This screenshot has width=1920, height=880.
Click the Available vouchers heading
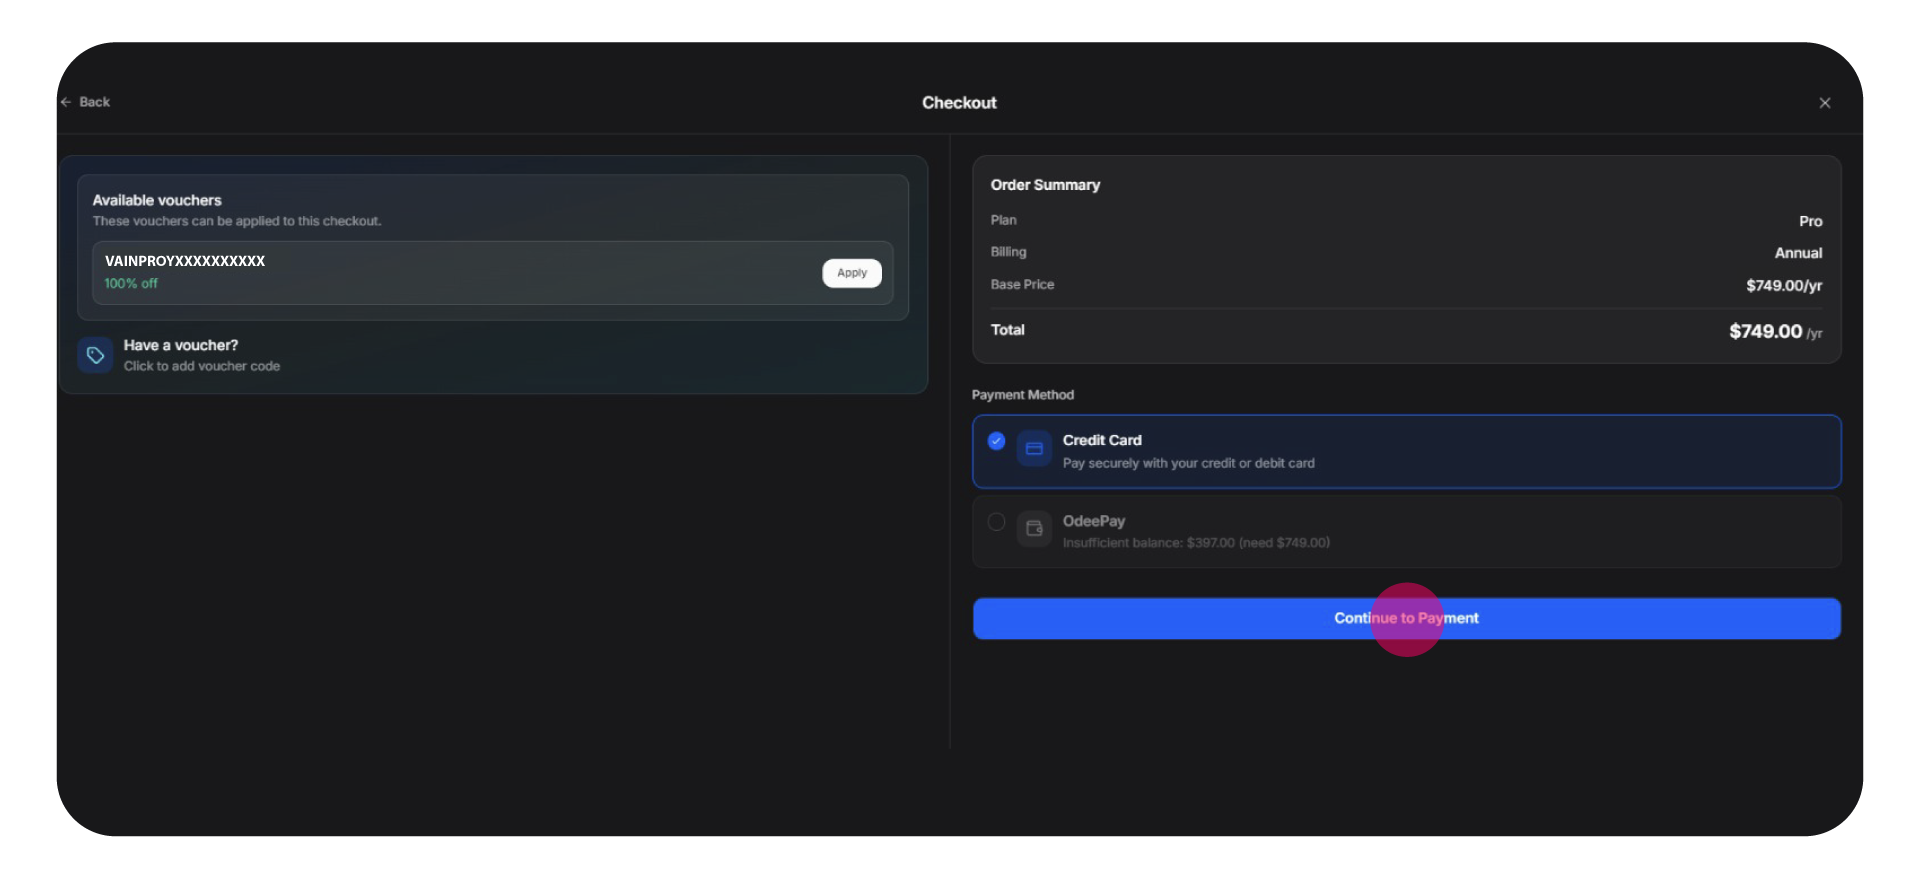point(157,200)
